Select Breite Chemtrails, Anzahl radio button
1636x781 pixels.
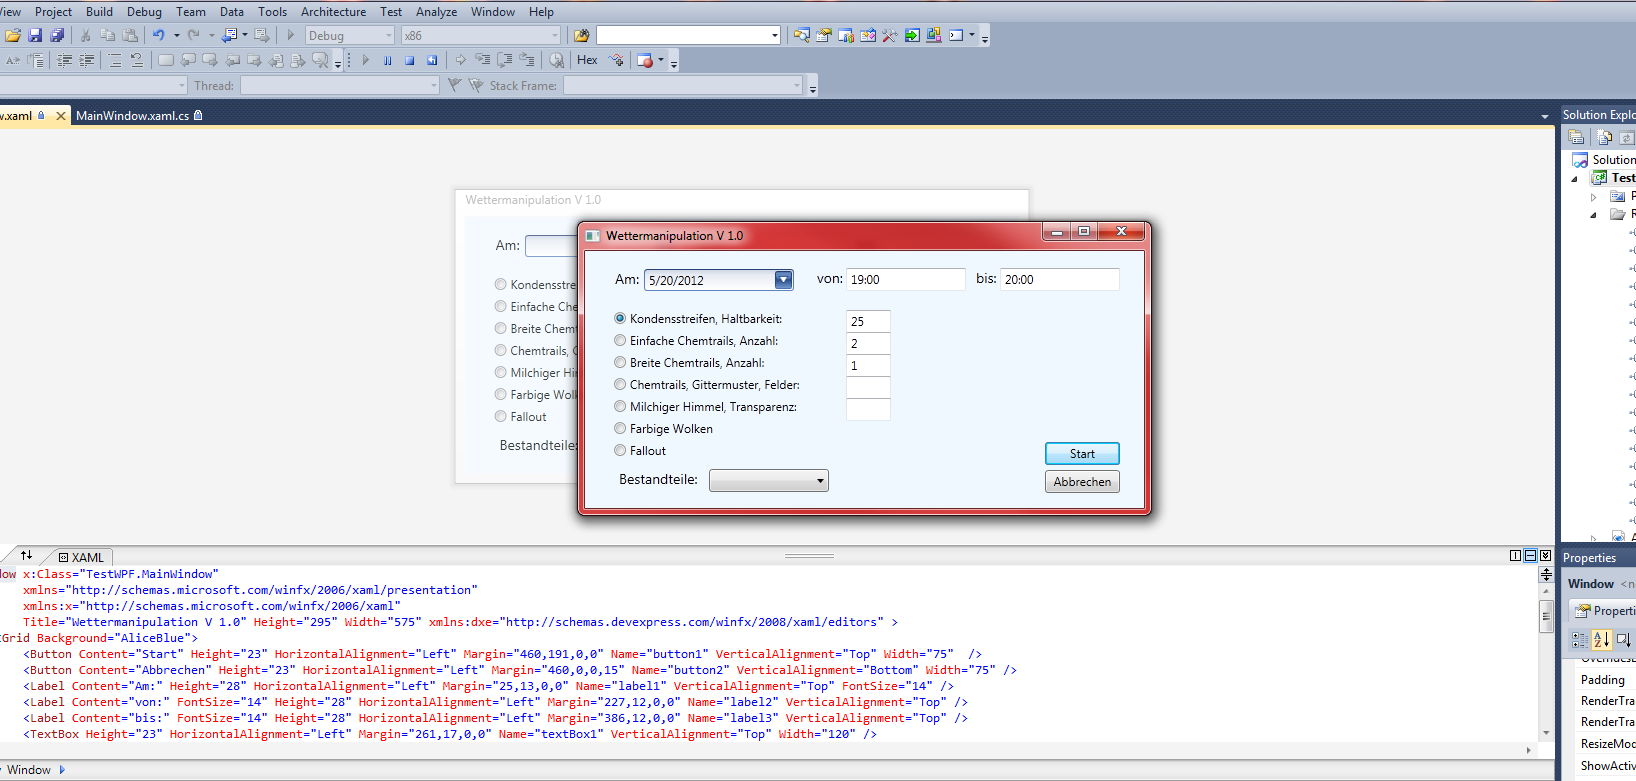620,362
